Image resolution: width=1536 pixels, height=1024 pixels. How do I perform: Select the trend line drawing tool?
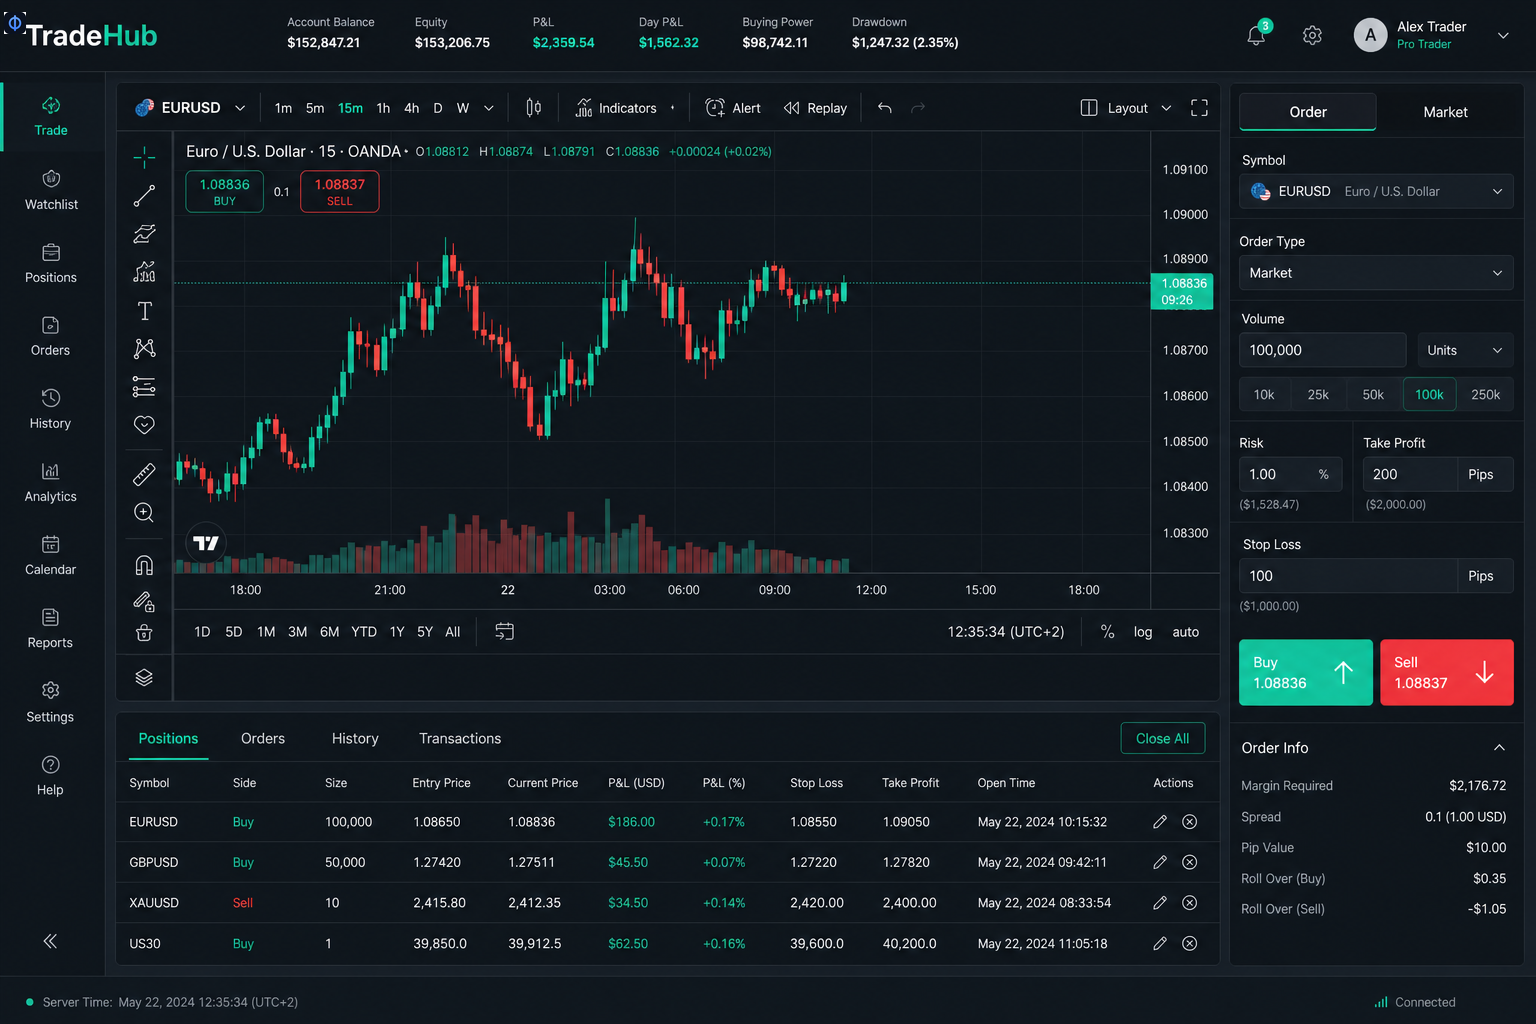tap(144, 195)
